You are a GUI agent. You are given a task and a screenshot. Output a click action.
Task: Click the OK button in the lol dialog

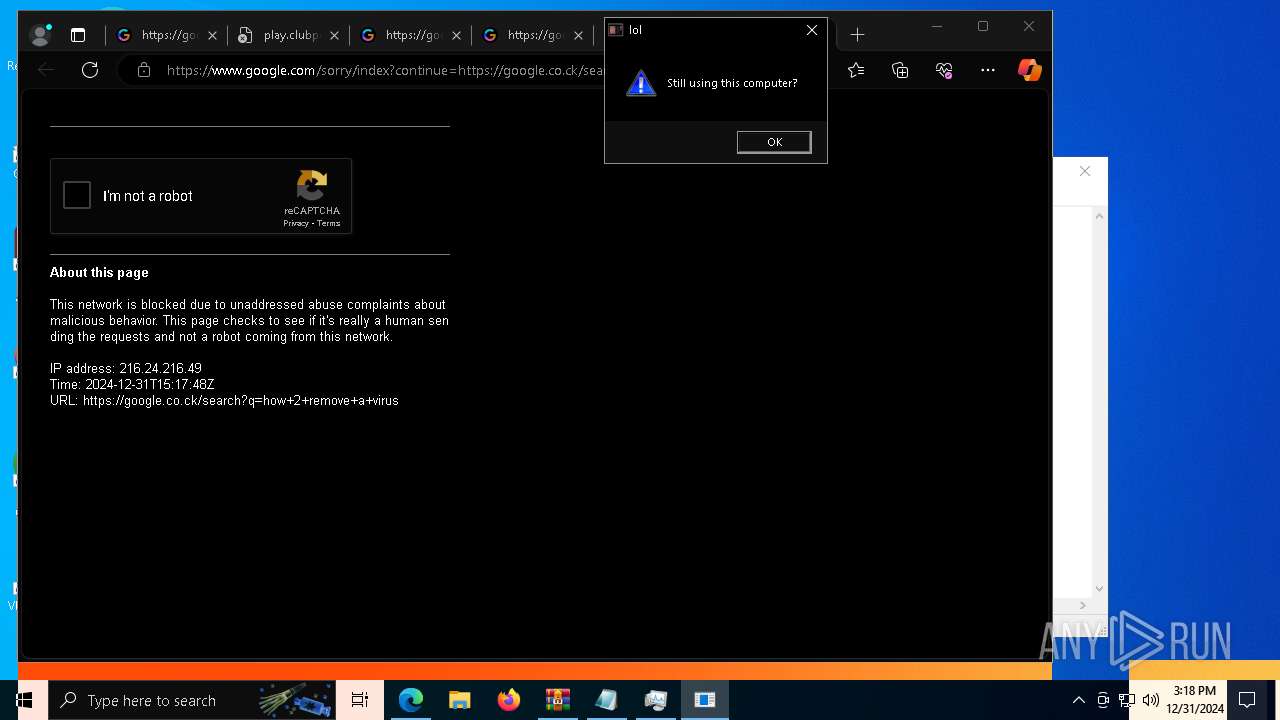click(774, 142)
